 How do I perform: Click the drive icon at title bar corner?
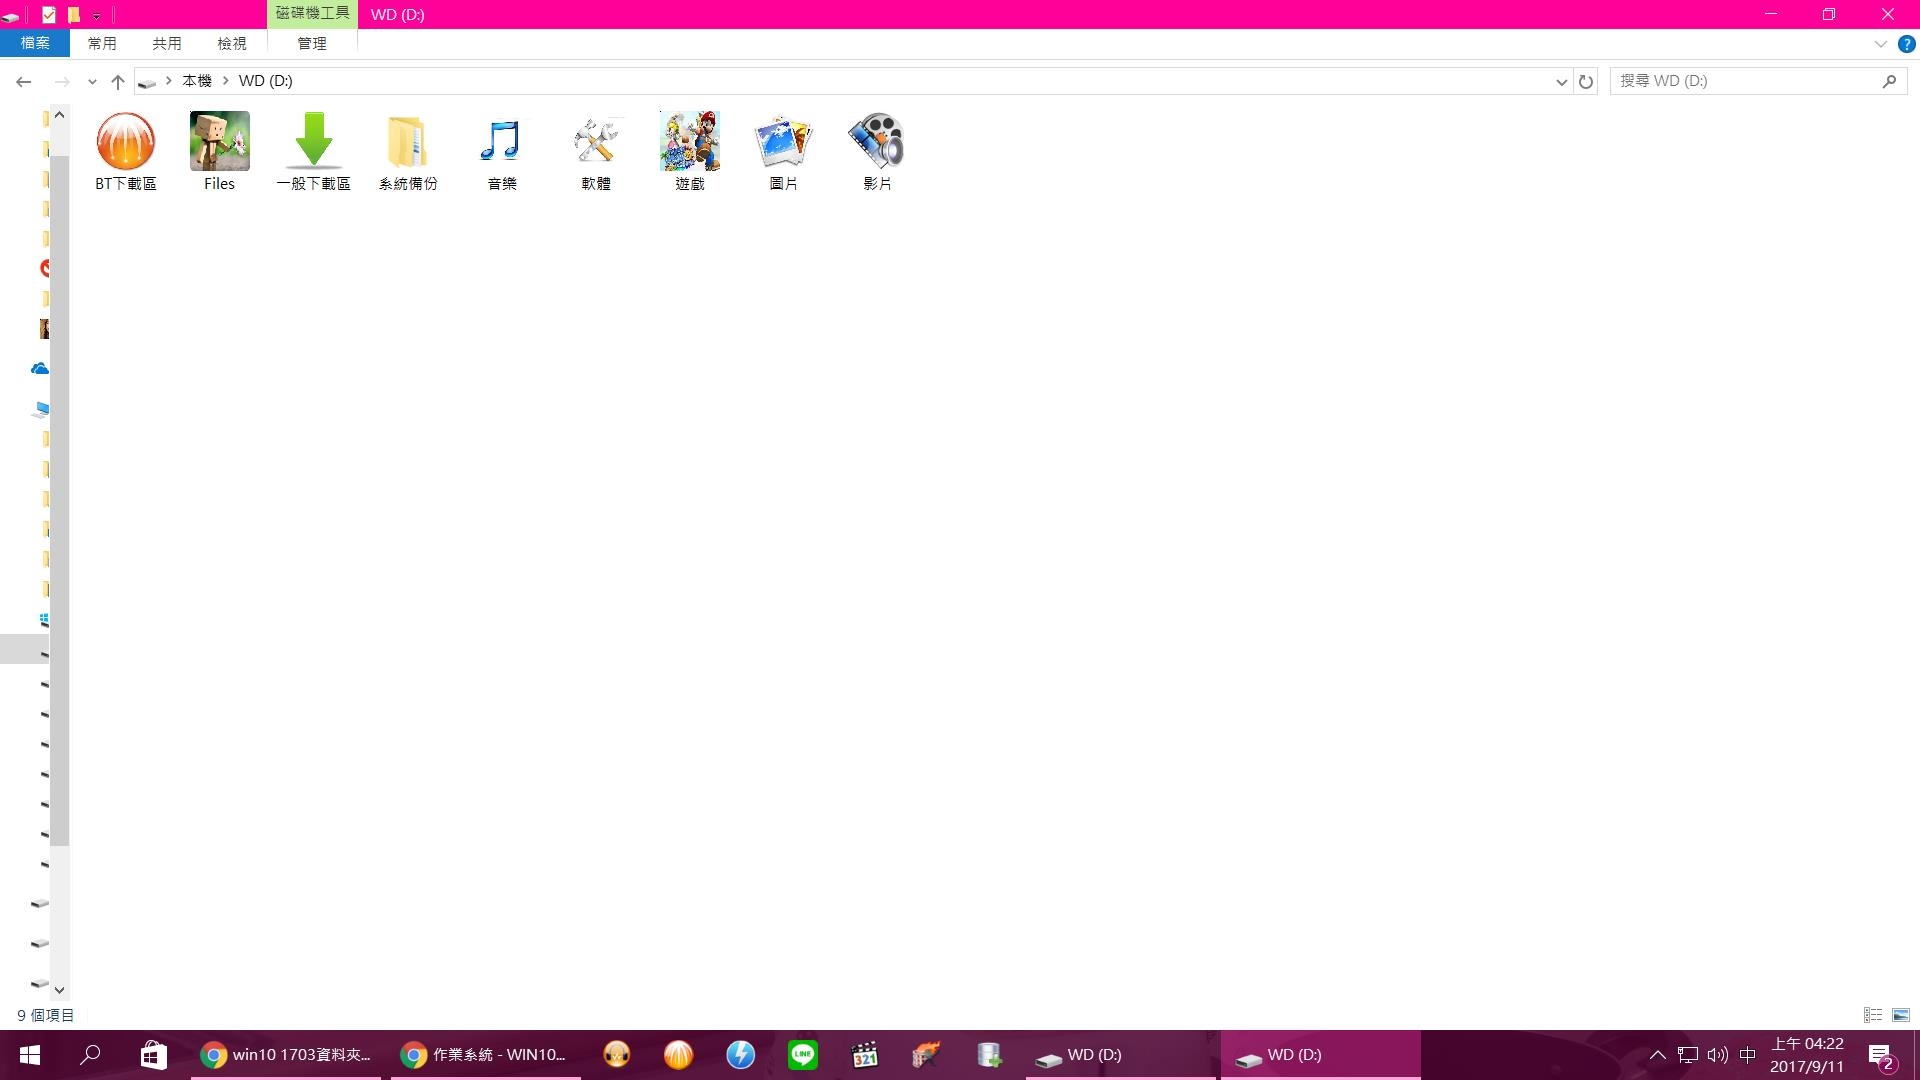pyautogui.click(x=10, y=15)
